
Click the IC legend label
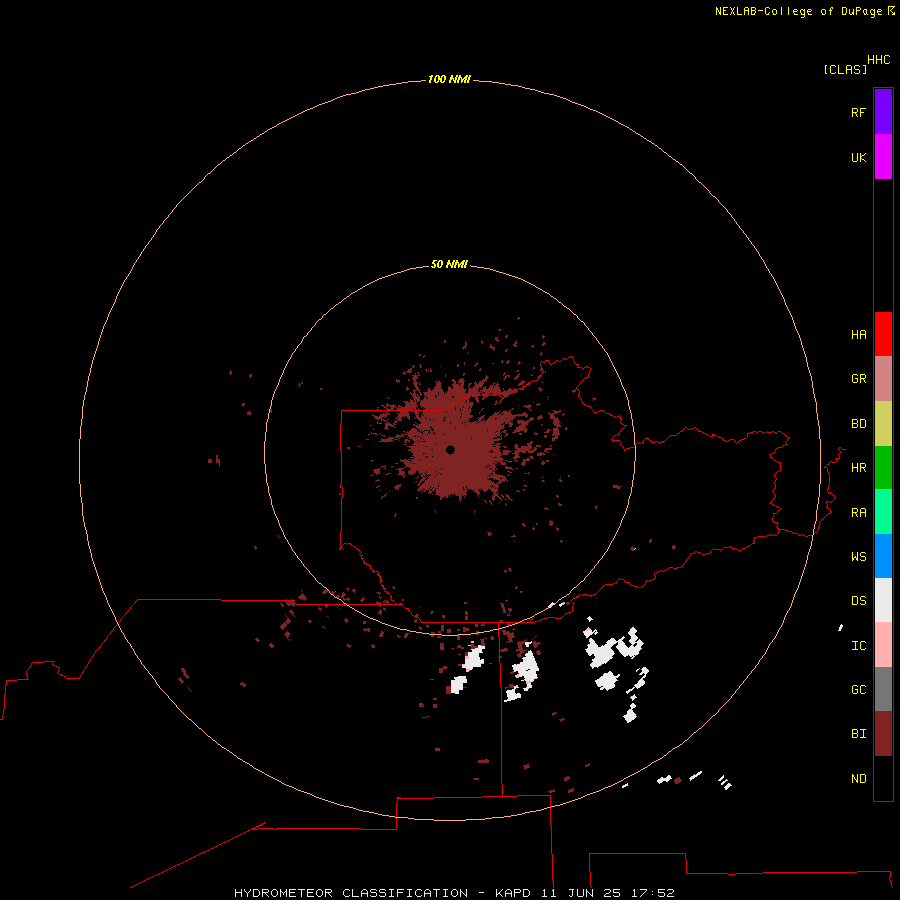[858, 646]
